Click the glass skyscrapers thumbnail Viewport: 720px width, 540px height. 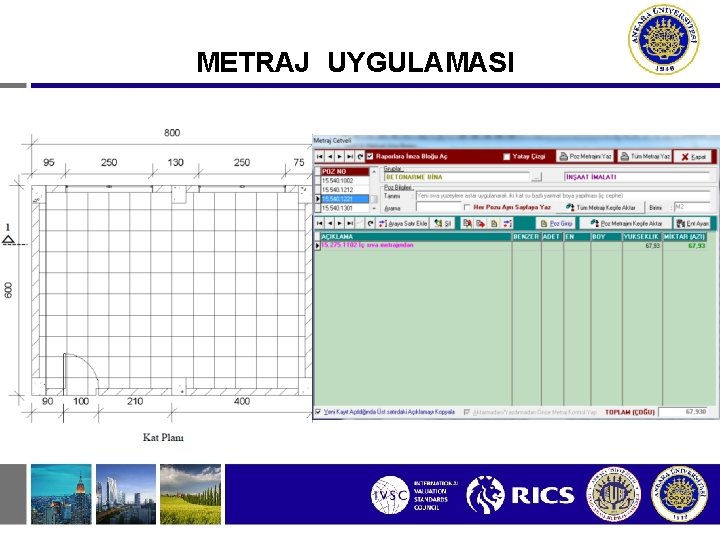click(126, 494)
